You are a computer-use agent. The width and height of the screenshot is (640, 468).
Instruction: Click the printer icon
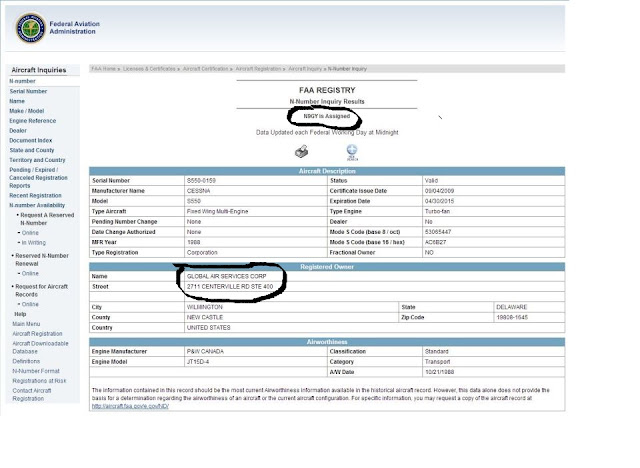click(x=302, y=152)
